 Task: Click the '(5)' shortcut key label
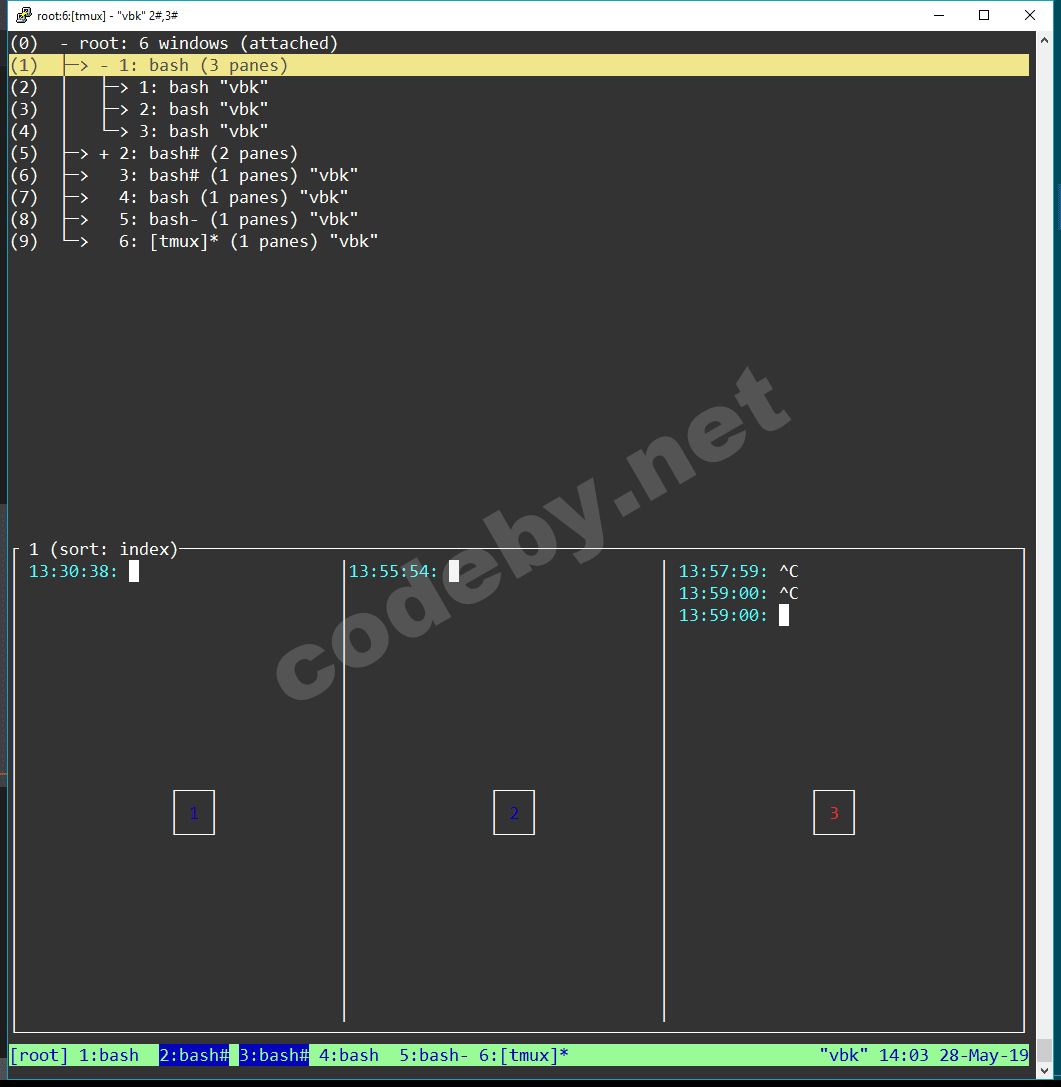pos(24,154)
